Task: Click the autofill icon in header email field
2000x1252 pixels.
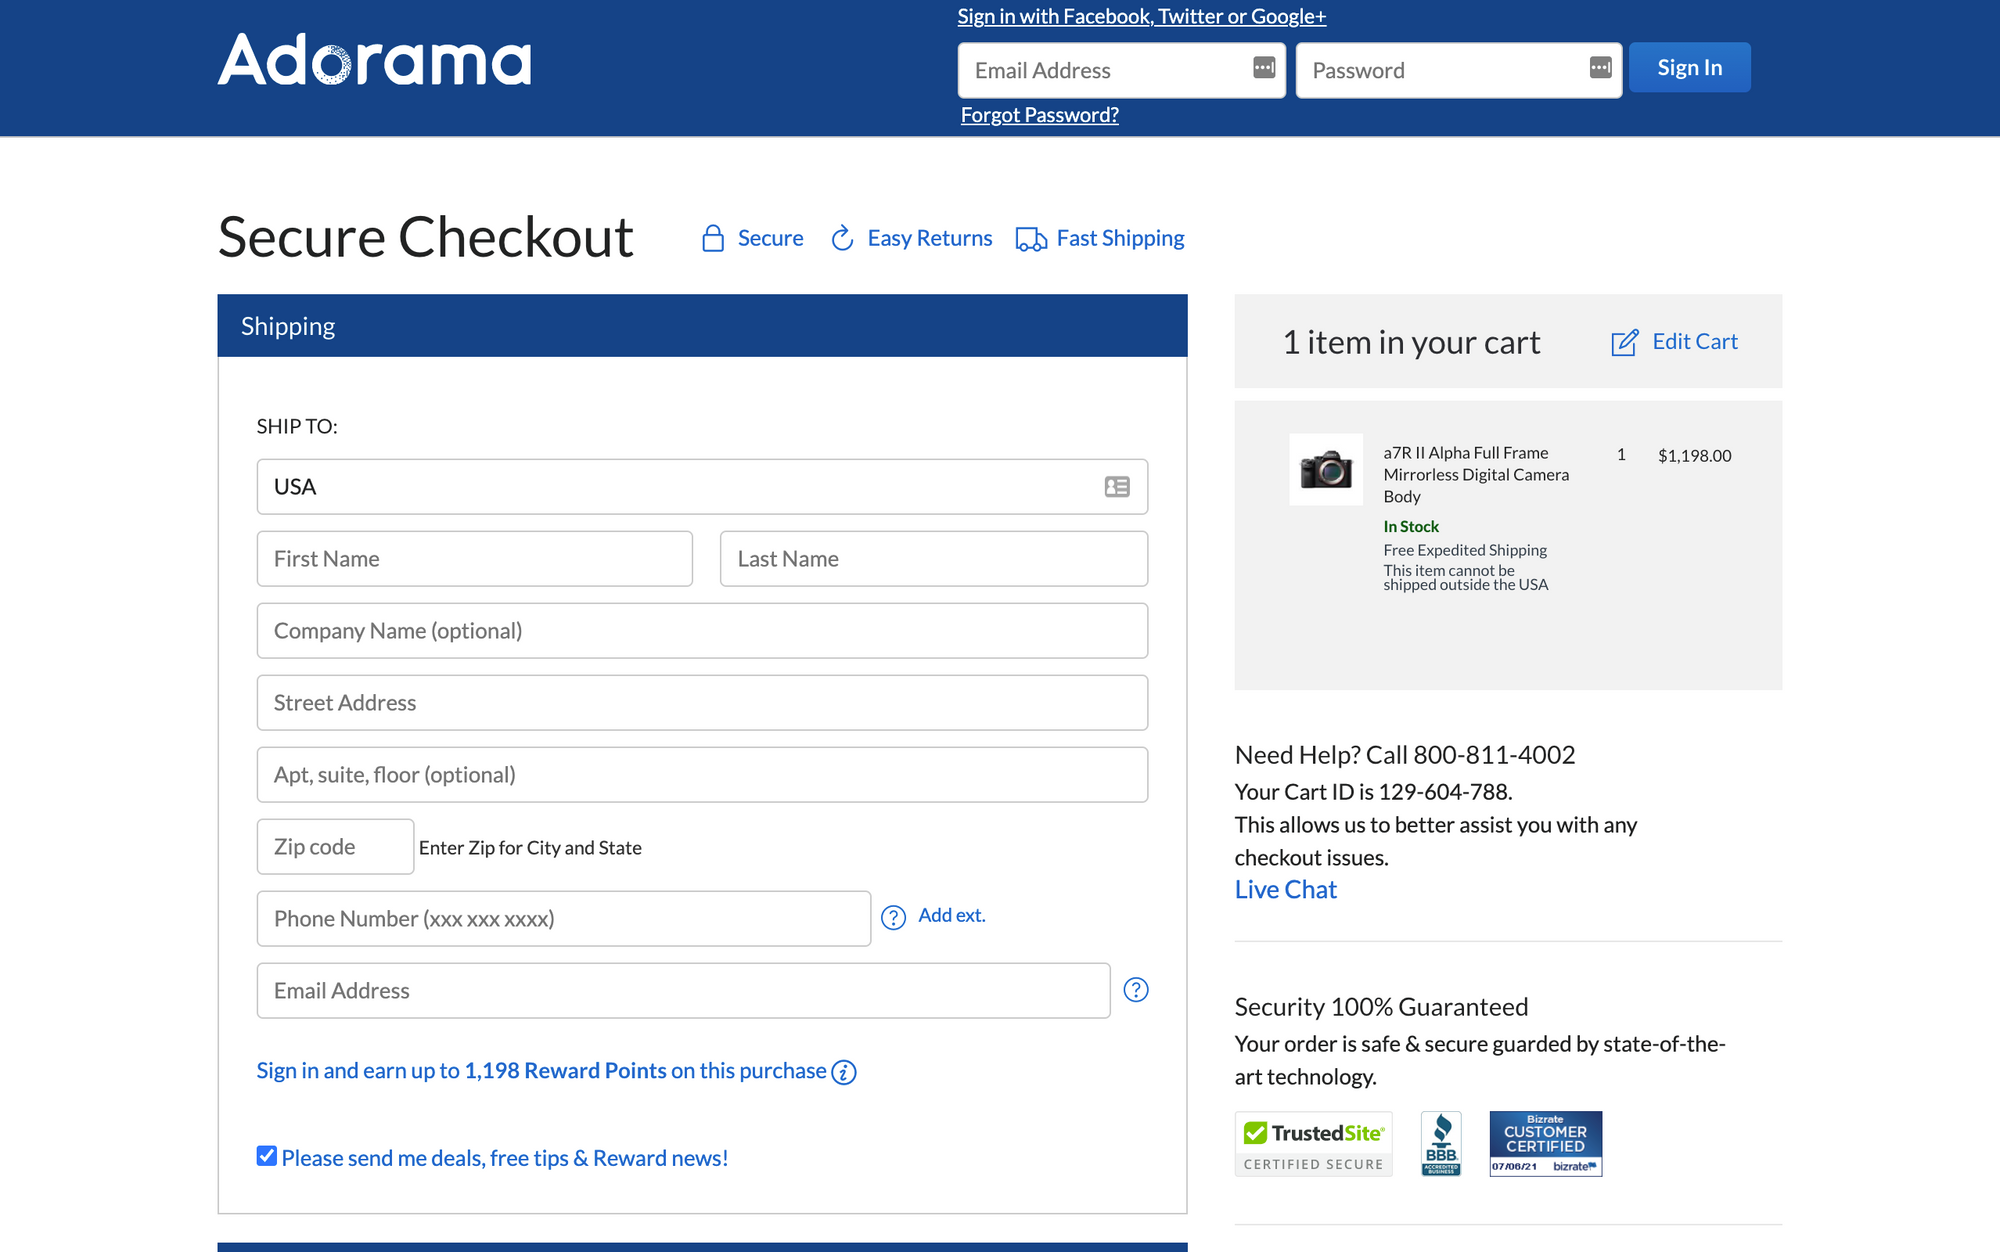Action: point(1264,67)
